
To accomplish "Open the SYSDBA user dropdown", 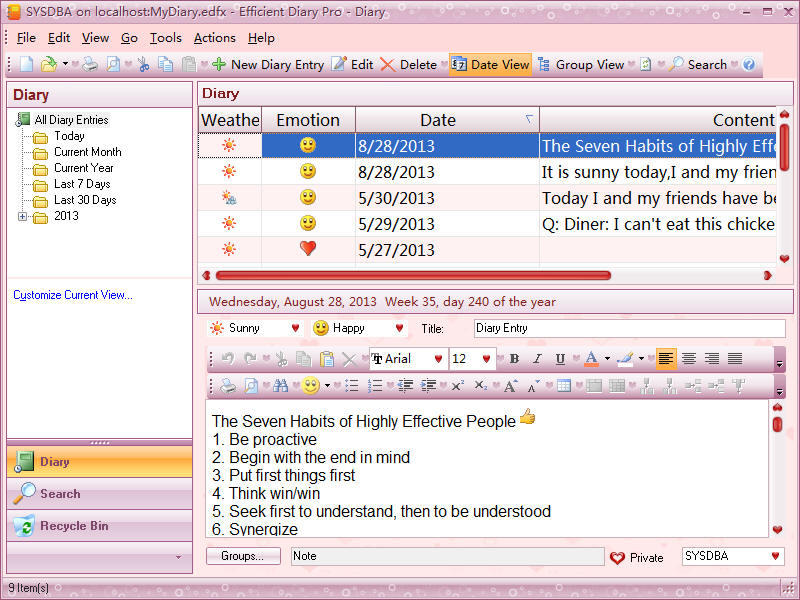I will pyautogui.click(x=776, y=556).
